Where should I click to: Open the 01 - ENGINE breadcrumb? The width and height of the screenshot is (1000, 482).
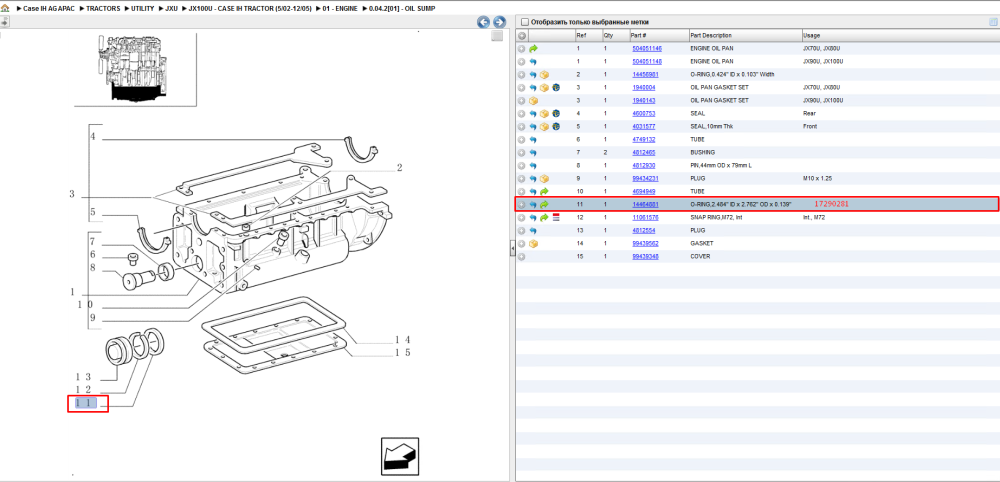pos(339,10)
